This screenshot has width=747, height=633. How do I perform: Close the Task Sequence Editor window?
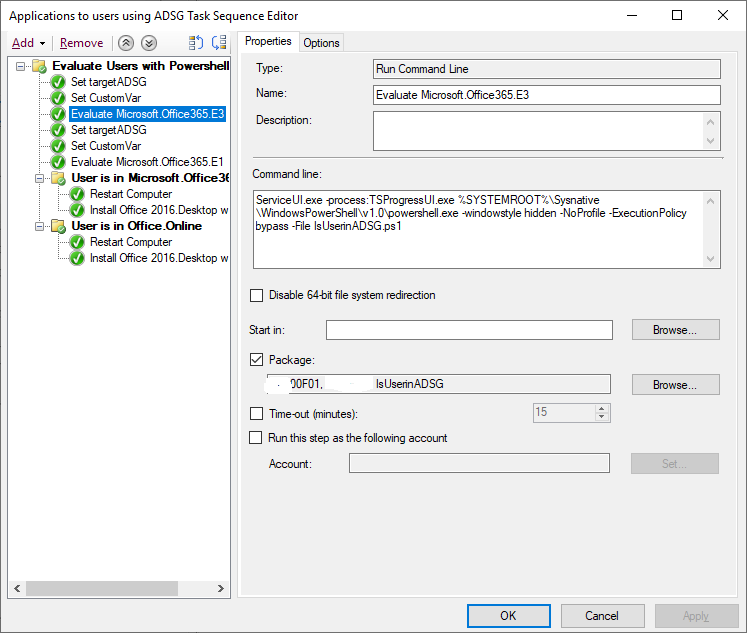(x=723, y=15)
